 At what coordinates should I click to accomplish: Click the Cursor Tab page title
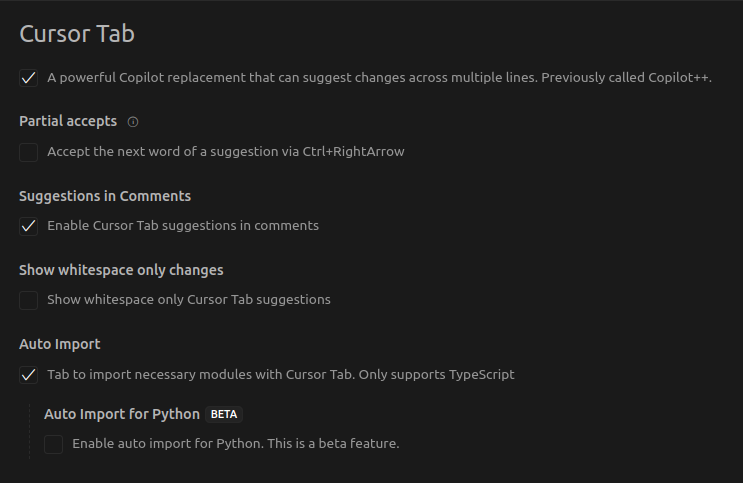point(77,34)
